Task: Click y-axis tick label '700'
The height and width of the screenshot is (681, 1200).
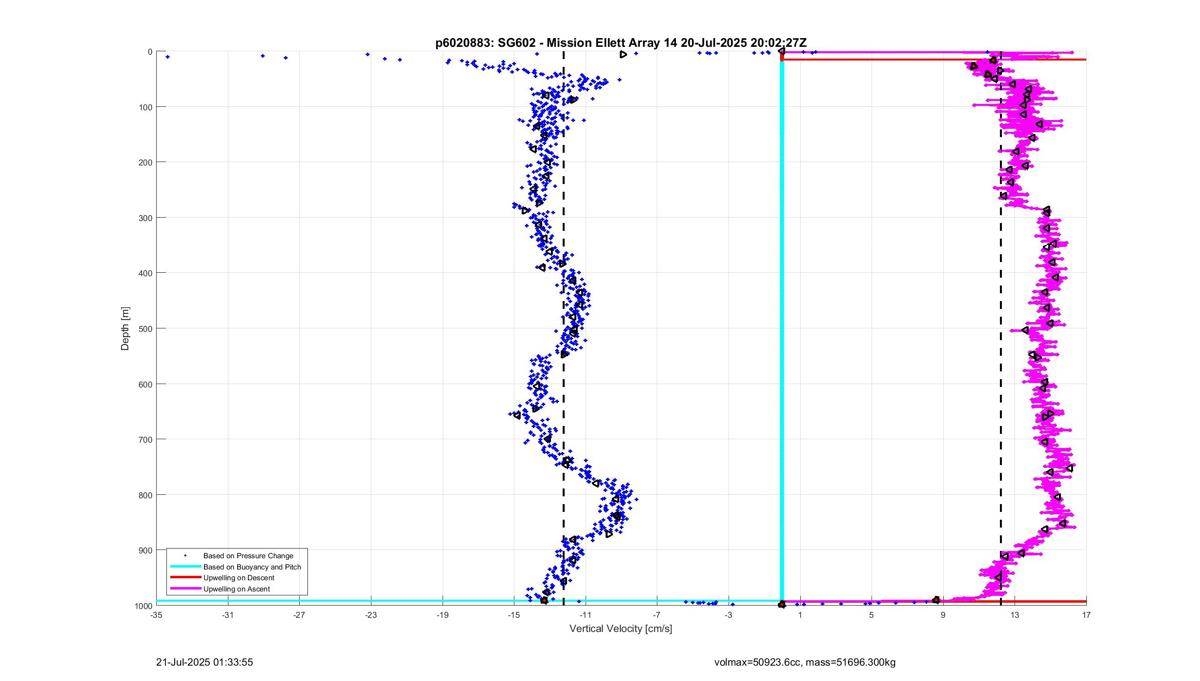Action: [x=144, y=440]
